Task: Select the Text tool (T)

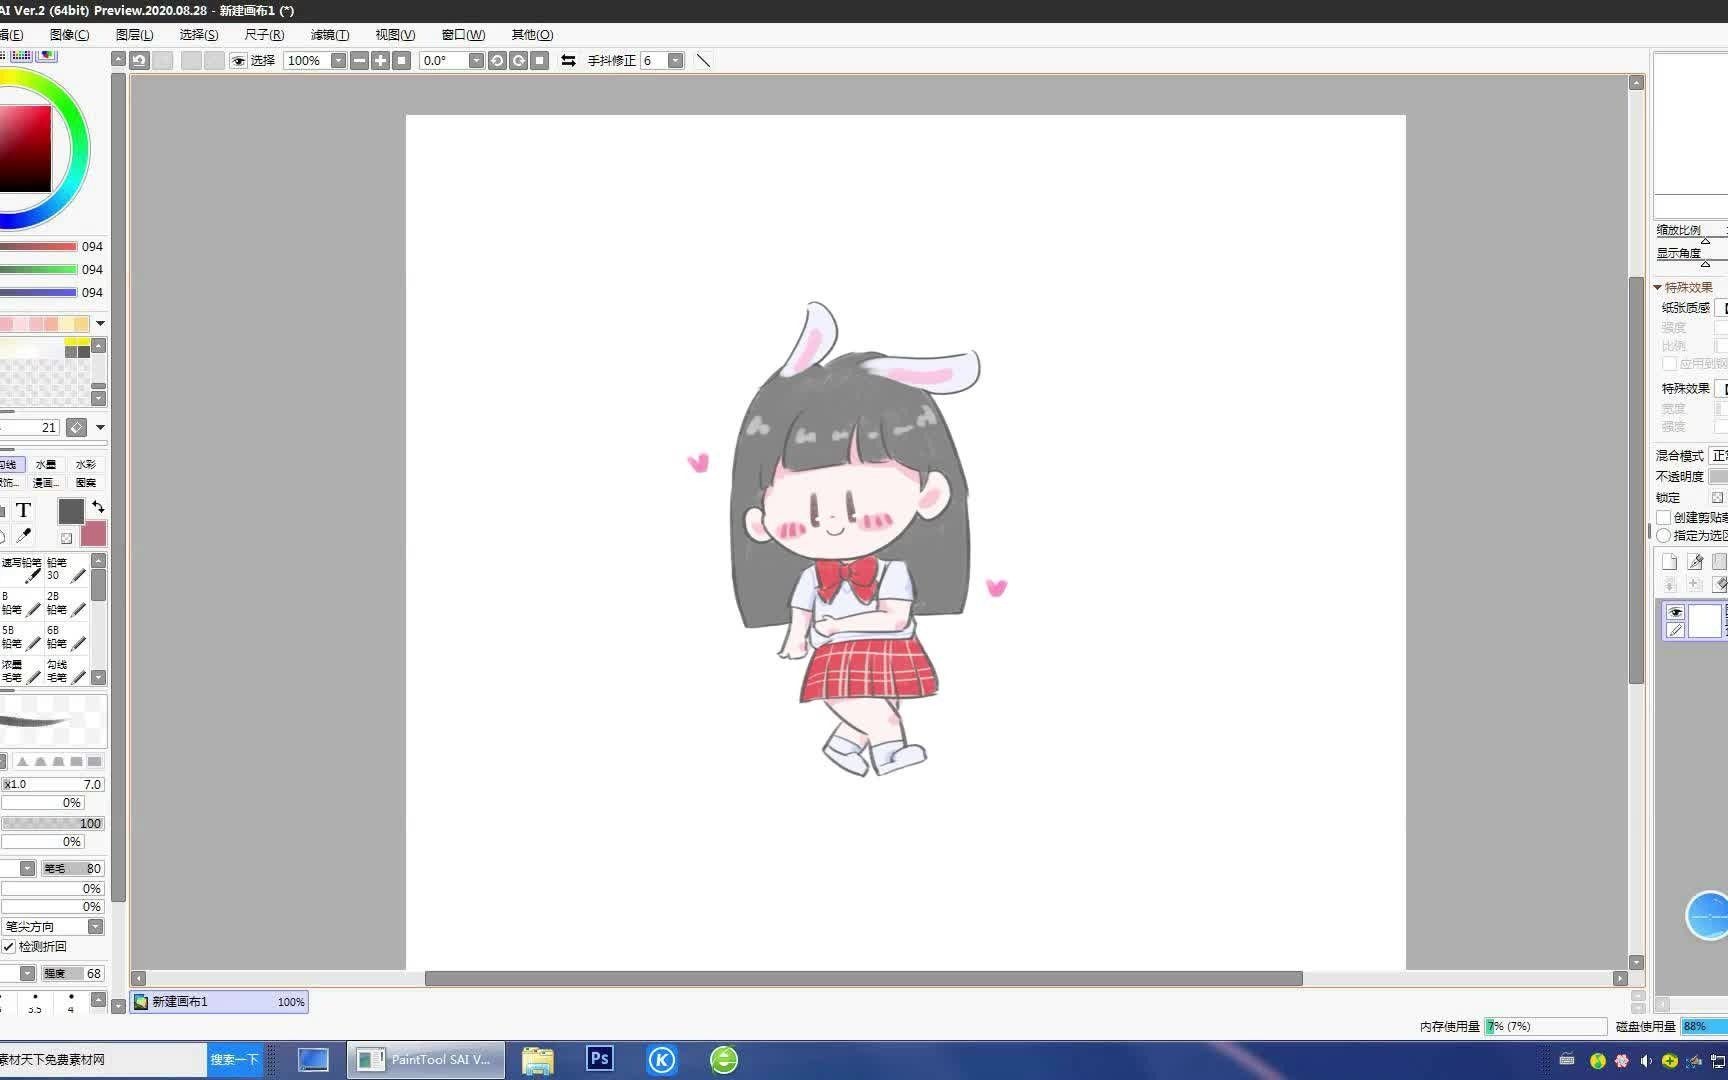Action: tap(23, 510)
